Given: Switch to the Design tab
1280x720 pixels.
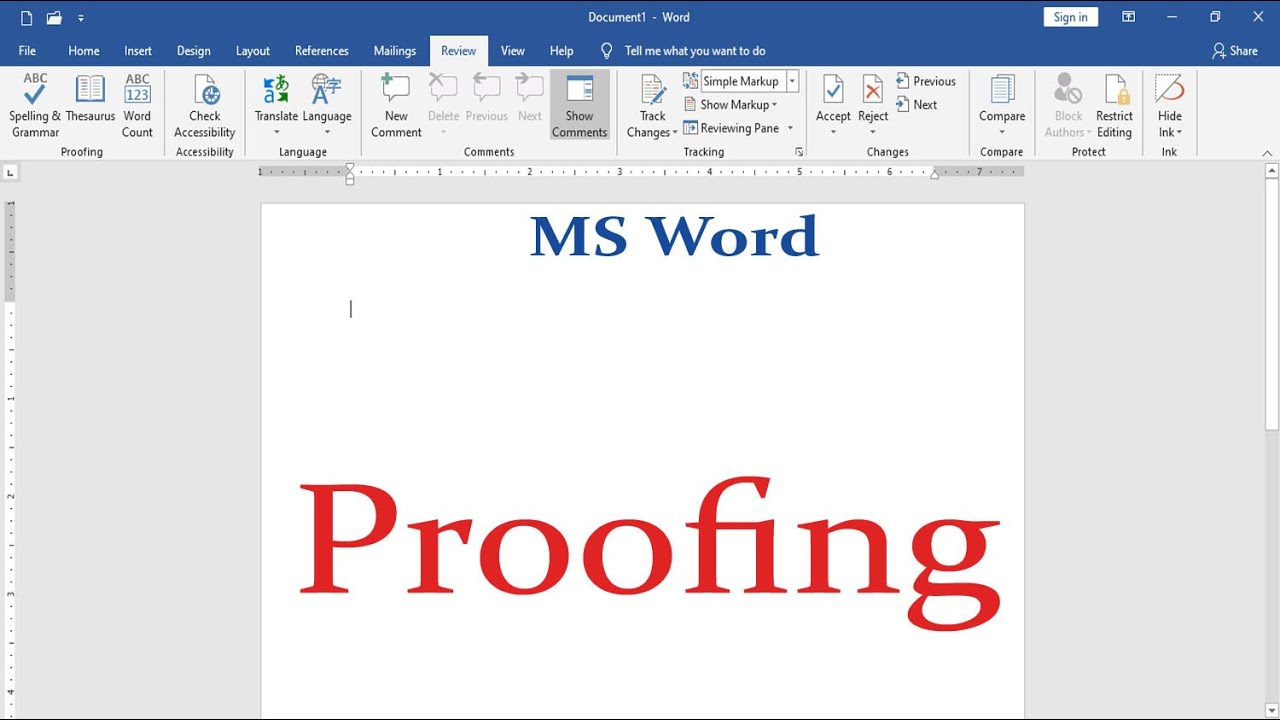Looking at the screenshot, I should click(194, 51).
